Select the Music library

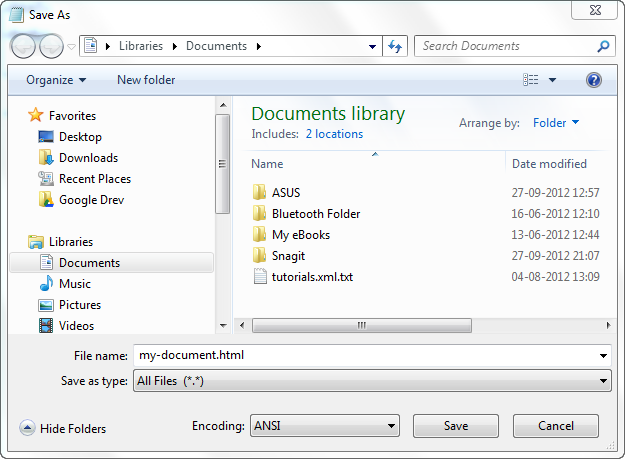pos(74,284)
